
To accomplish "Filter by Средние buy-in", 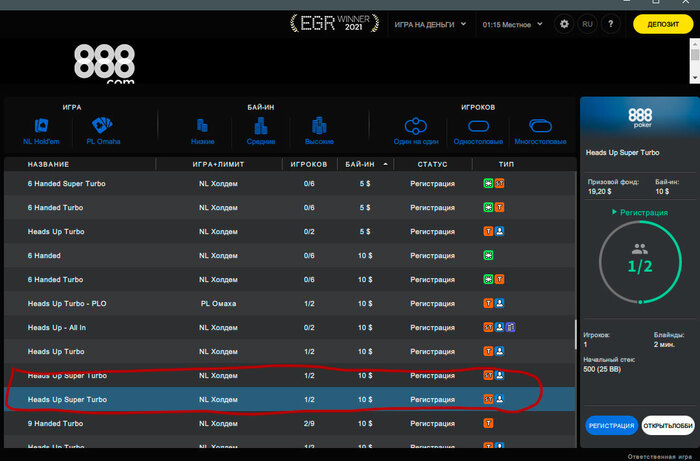I will (261, 131).
